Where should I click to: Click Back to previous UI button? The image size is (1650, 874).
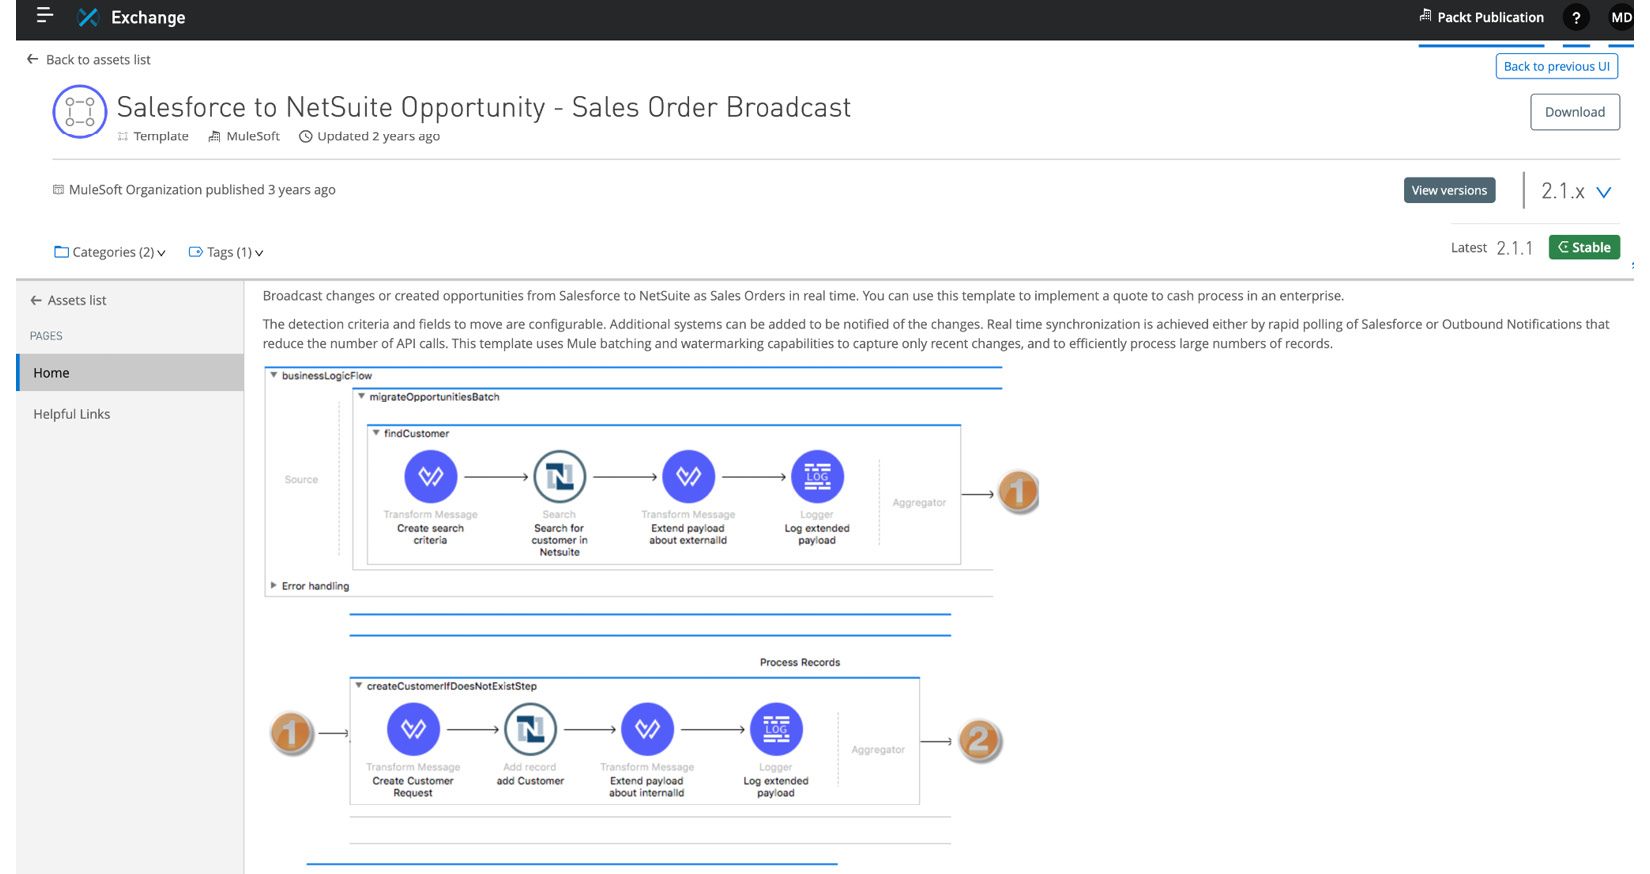click(x=1556, y=66)
